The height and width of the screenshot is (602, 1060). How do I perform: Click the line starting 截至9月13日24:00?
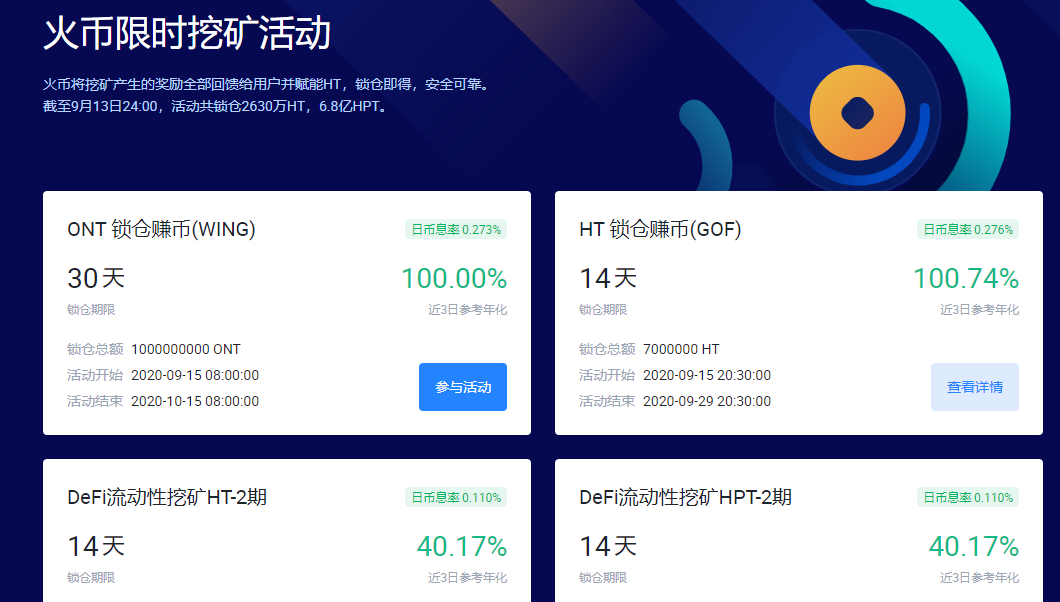217,106
